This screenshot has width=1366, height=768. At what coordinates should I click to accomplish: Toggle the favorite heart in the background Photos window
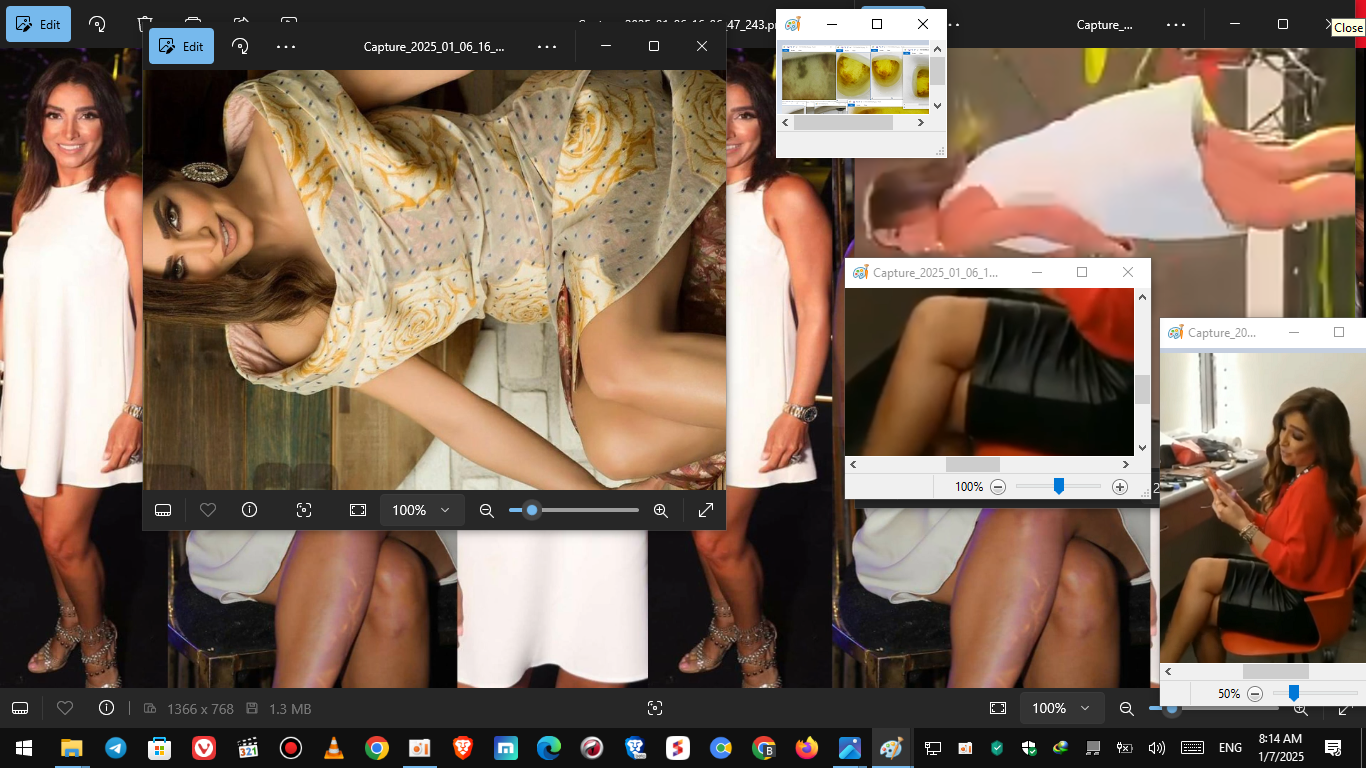pyautogui.click(x=65, y=708)
